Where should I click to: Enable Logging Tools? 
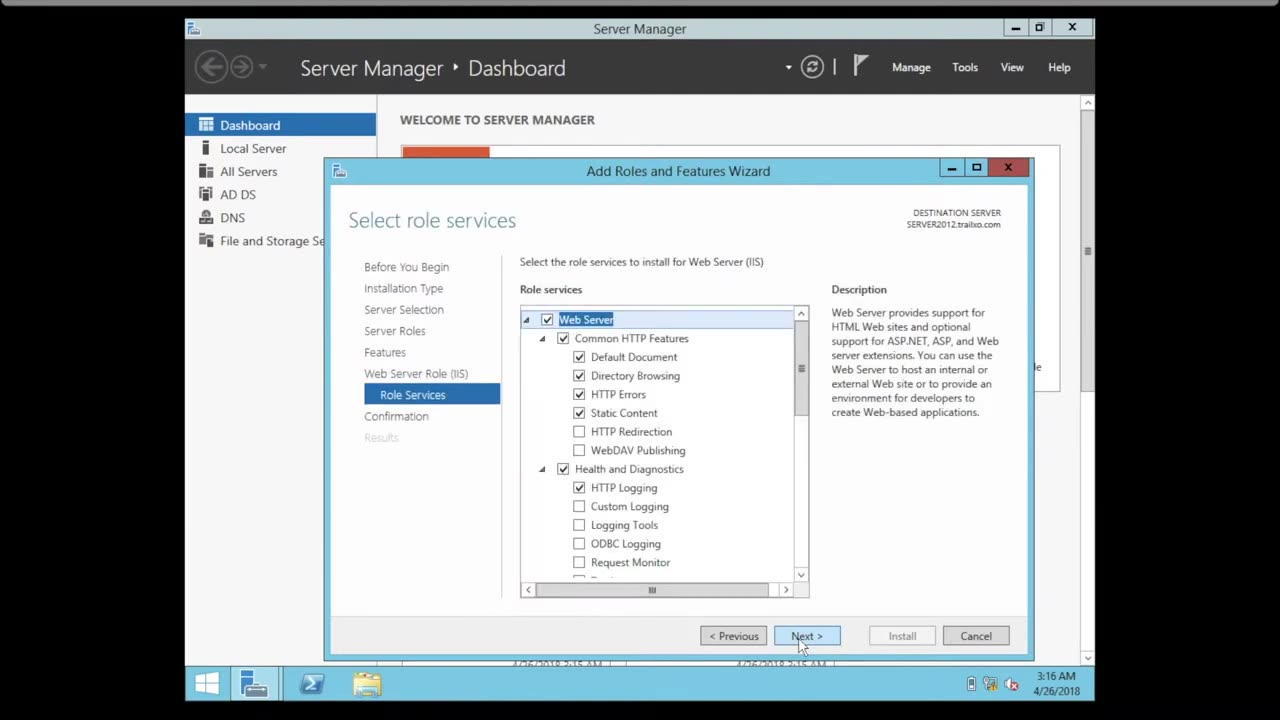coord(579,525)
